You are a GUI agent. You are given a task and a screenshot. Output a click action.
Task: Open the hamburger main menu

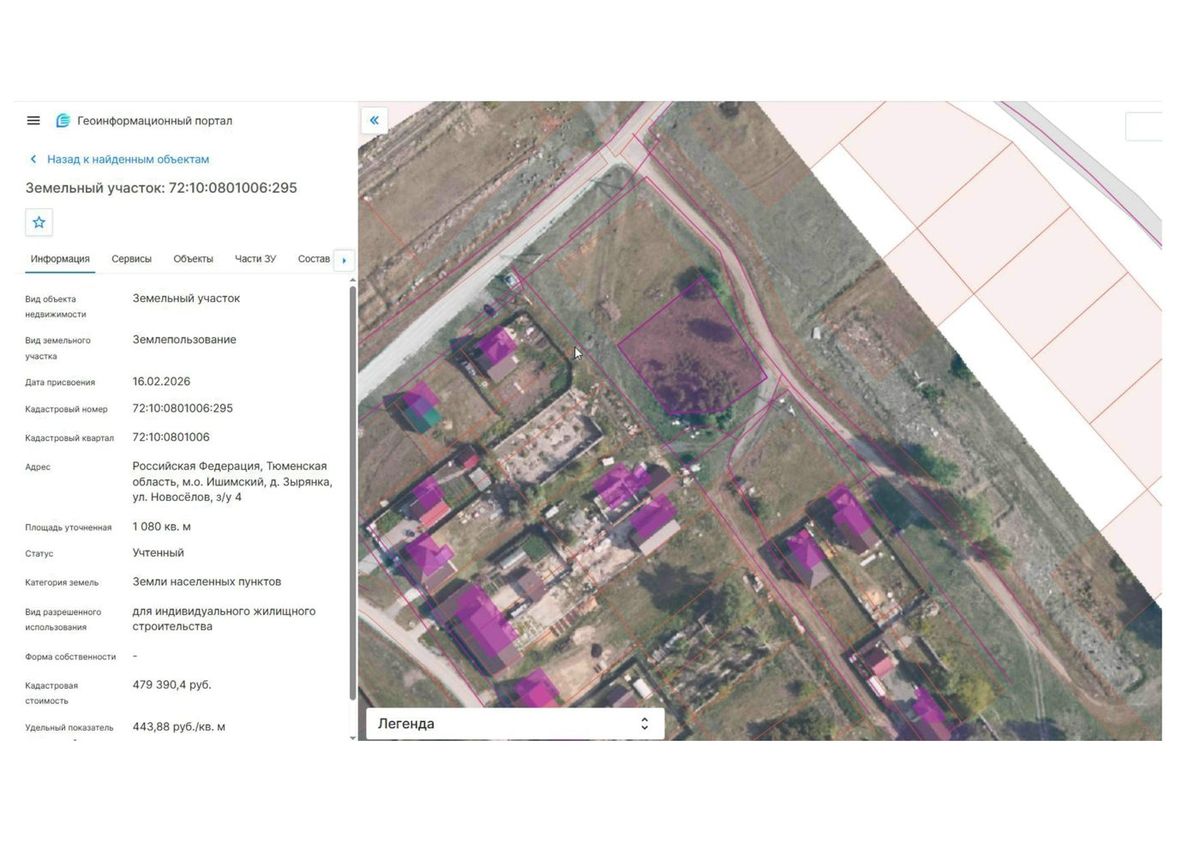click(x=33, y=120)
